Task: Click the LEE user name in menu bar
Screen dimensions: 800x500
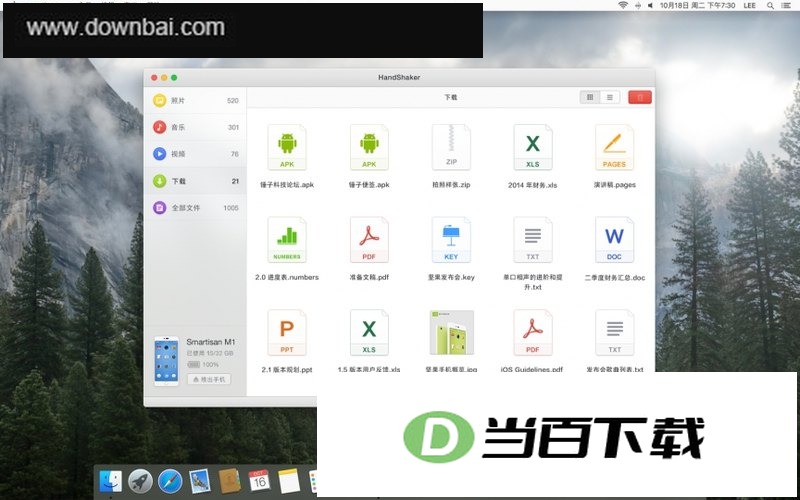Action: coord(749,5)
